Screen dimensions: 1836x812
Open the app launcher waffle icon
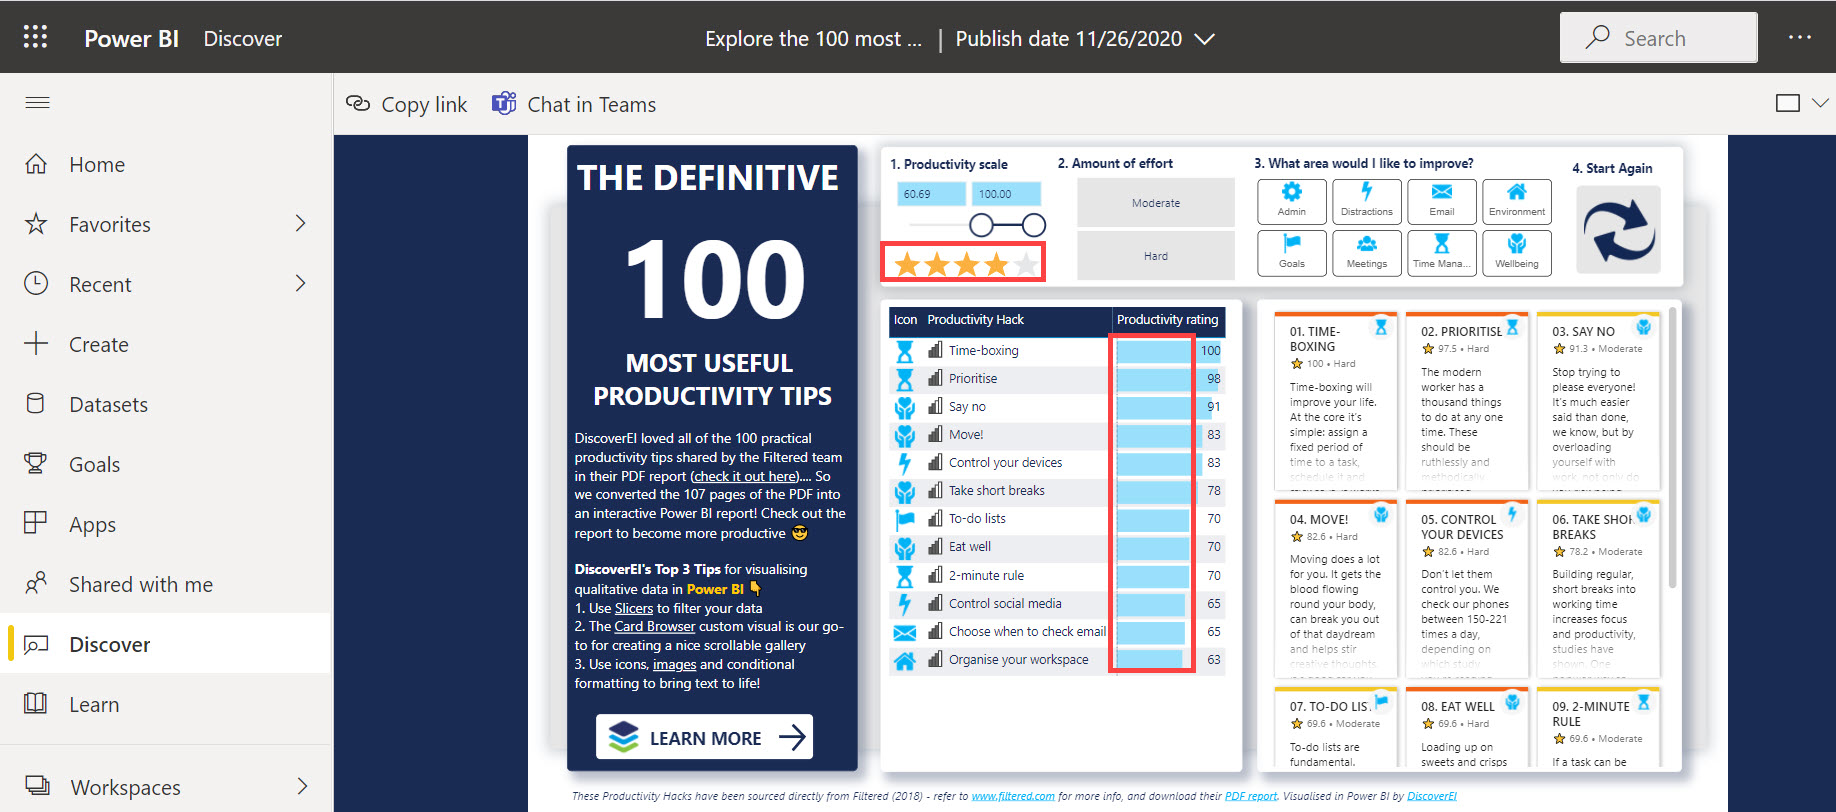36,37
